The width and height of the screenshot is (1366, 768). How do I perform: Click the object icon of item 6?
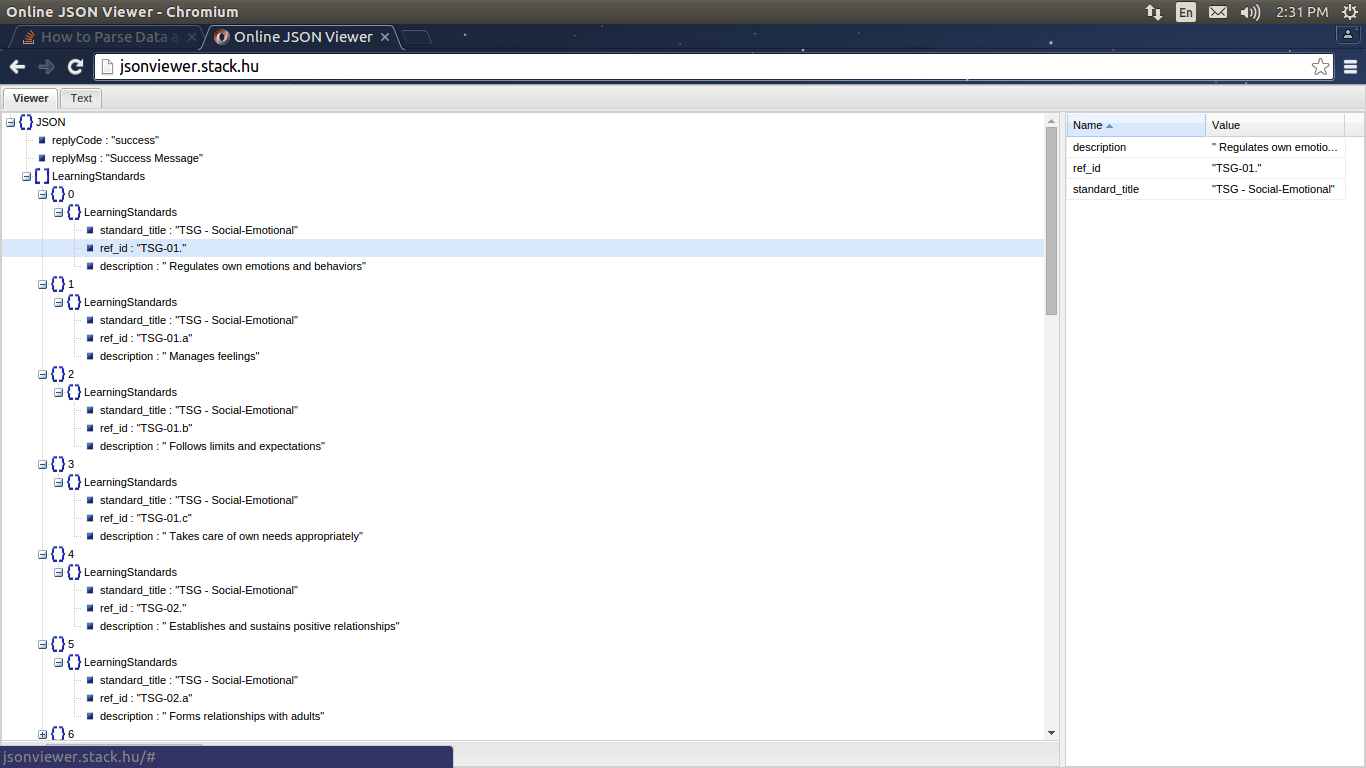pyautogui.click(x=58, y=734)
